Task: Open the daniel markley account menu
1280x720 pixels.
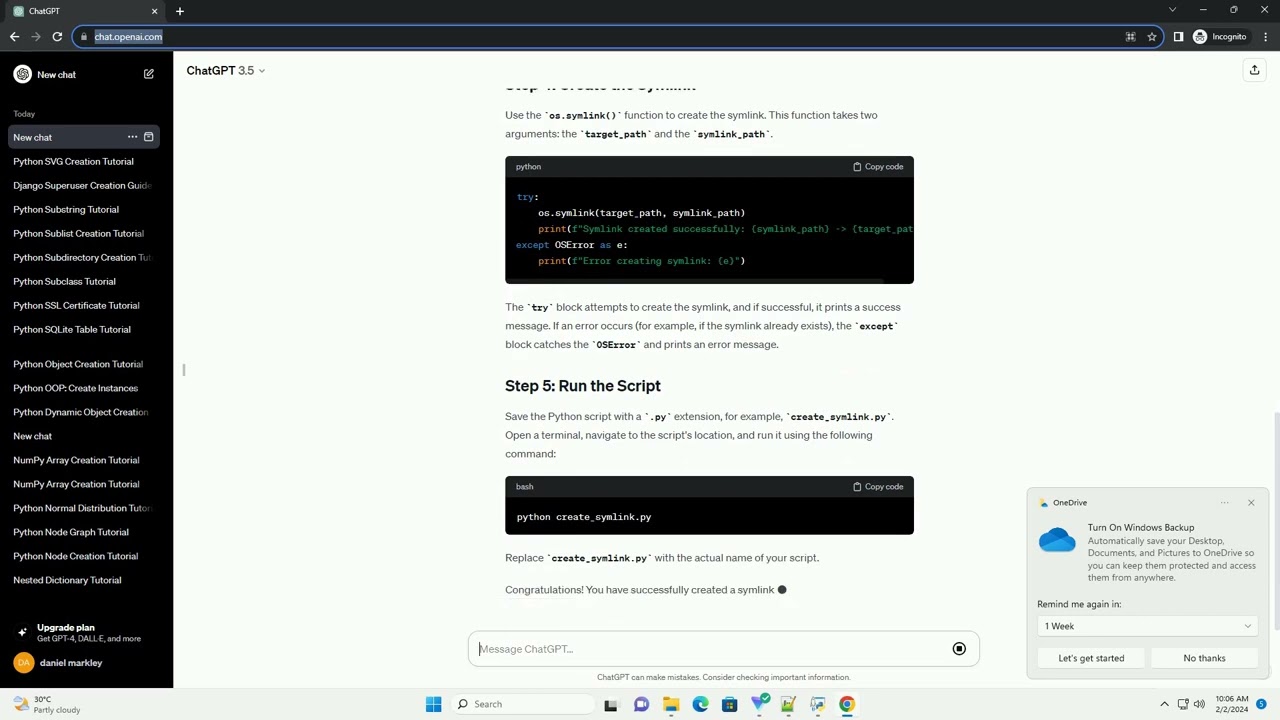Action: [69, 663]
